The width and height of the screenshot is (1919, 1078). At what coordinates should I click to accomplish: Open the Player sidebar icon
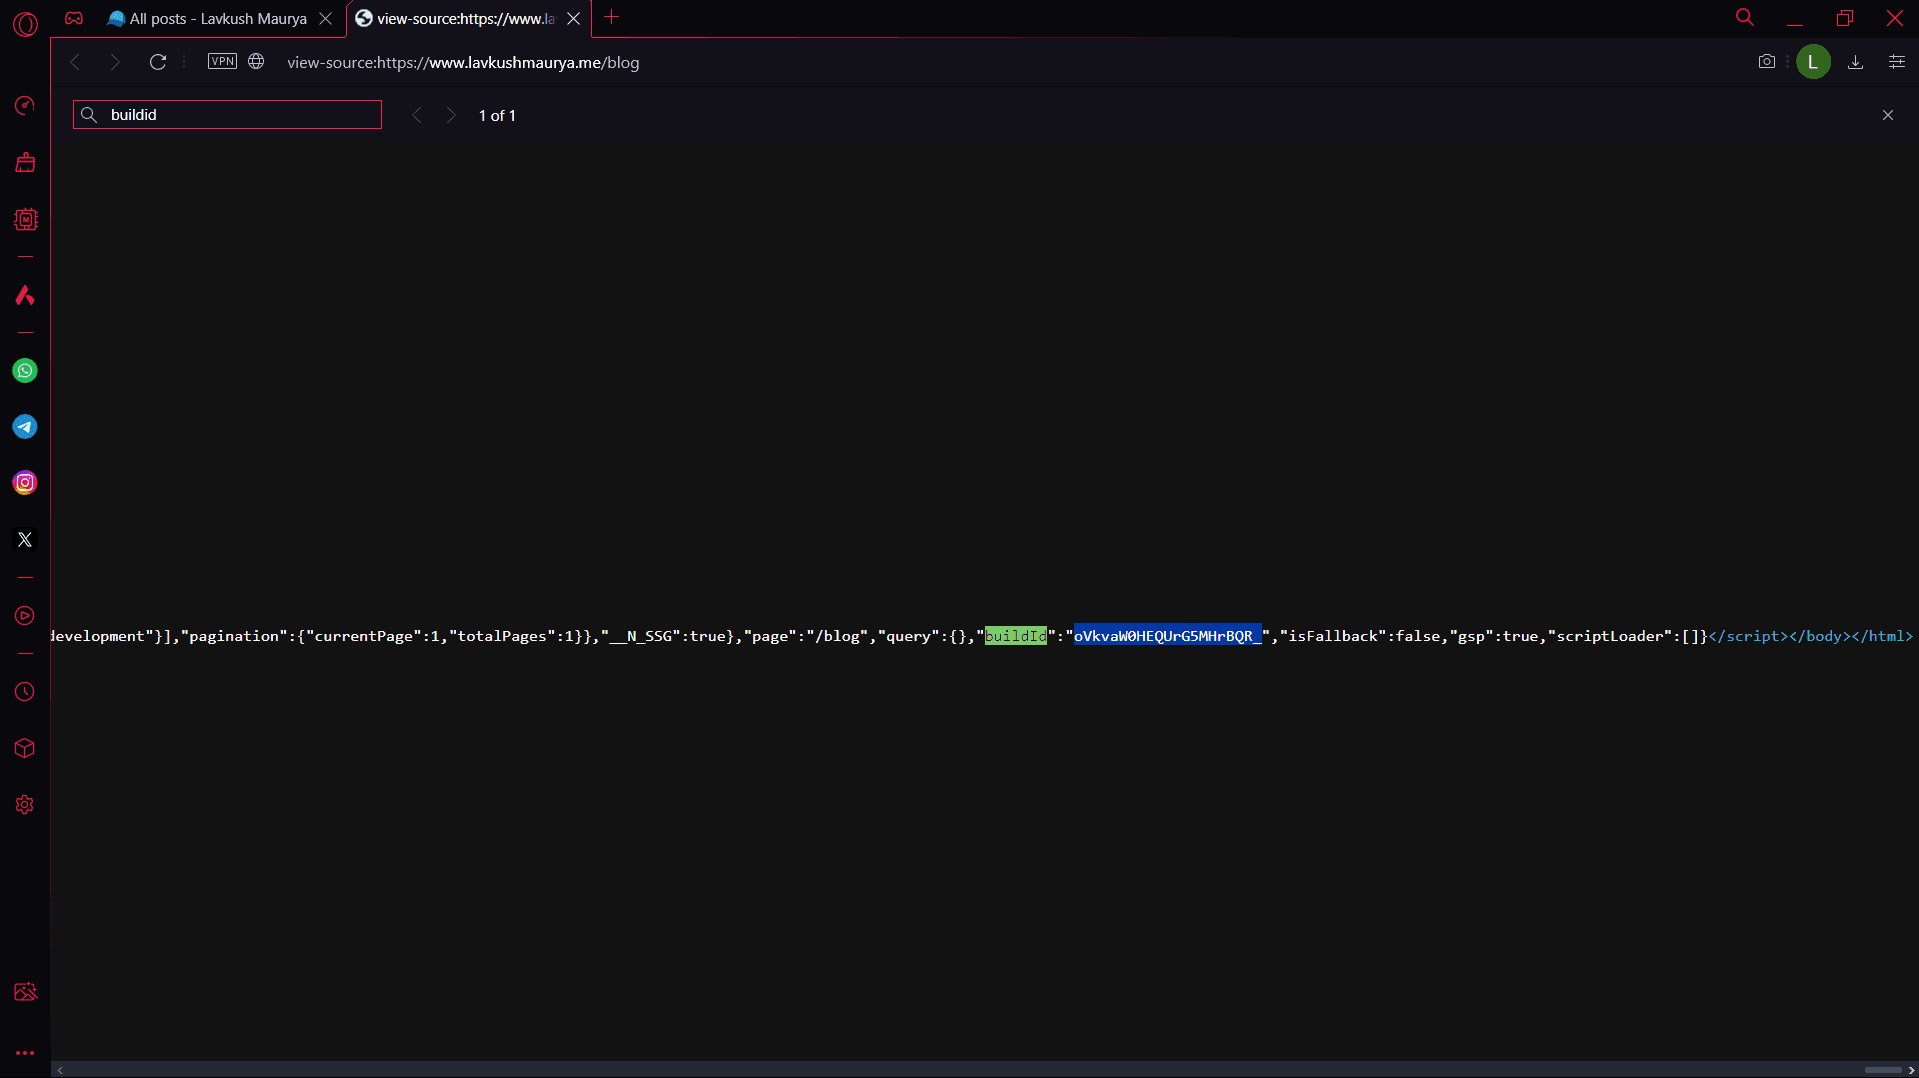25,616
